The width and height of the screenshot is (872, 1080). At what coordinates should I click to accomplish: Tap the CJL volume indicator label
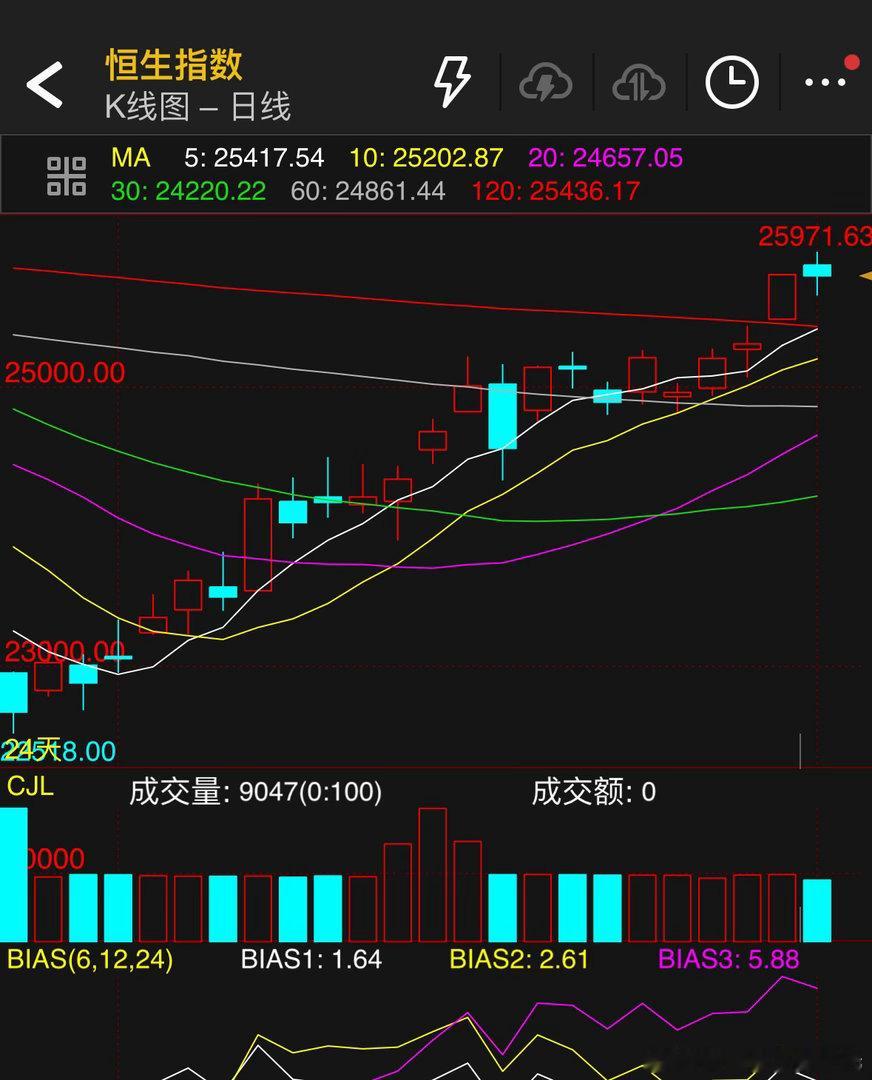tap(30, 786)
